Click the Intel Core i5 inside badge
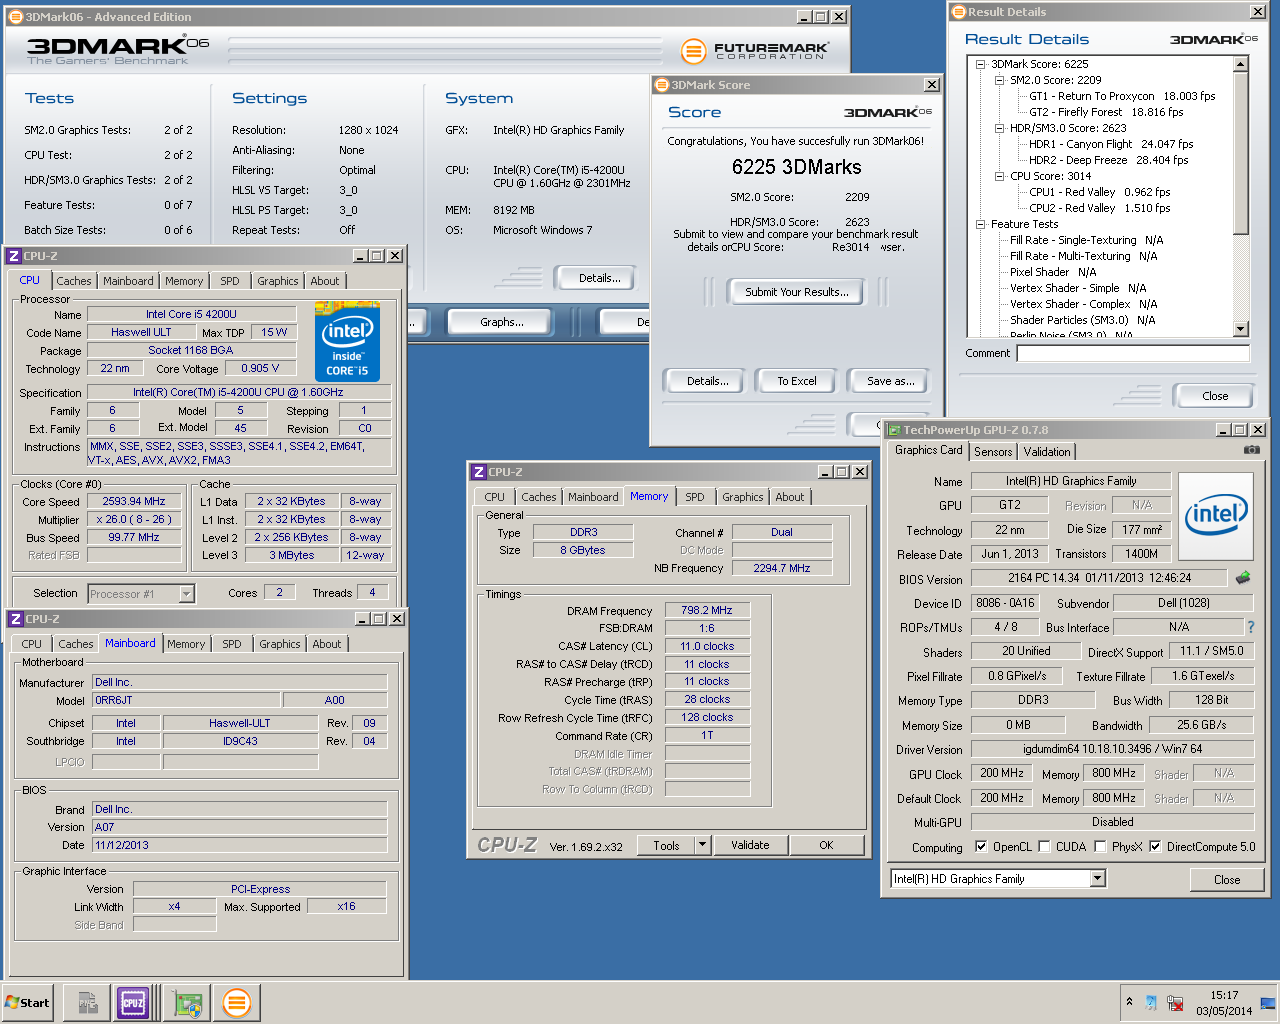The height and width of the screenshot is (1024, 1280). click(x=347, y=341)
